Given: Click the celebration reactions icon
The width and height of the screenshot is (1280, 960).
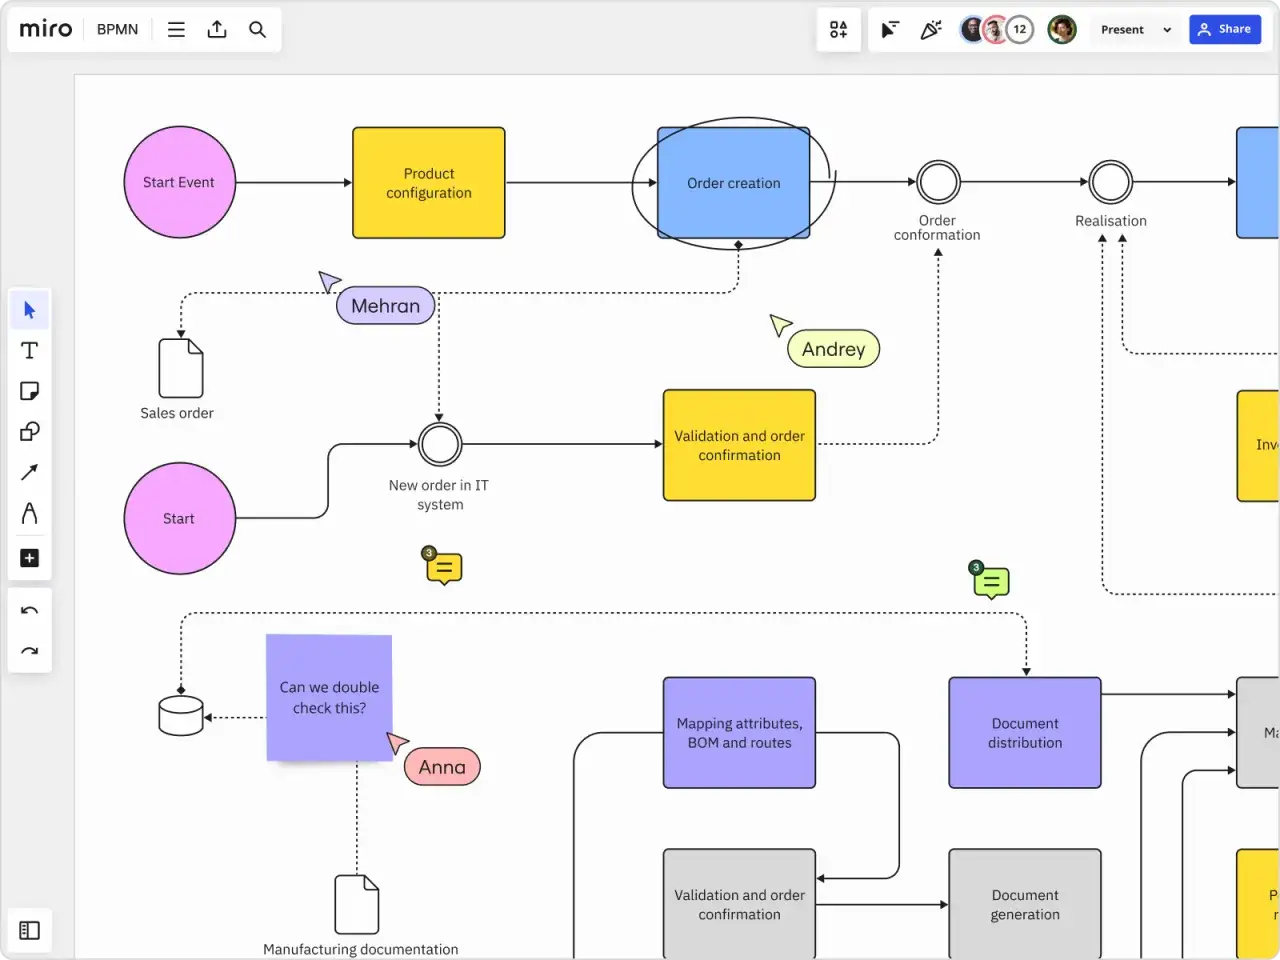Looking at the screenshot, I should pyautogui.click(x=930, y=29).
